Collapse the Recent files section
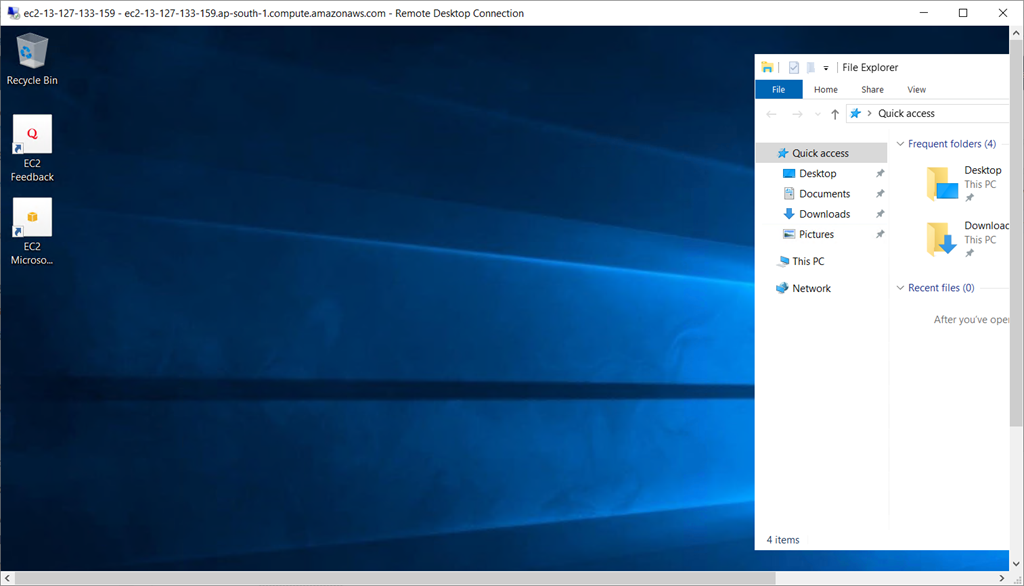Viewport: 1024px width, 586px height. pyautogui.click(x=899, y=287)
